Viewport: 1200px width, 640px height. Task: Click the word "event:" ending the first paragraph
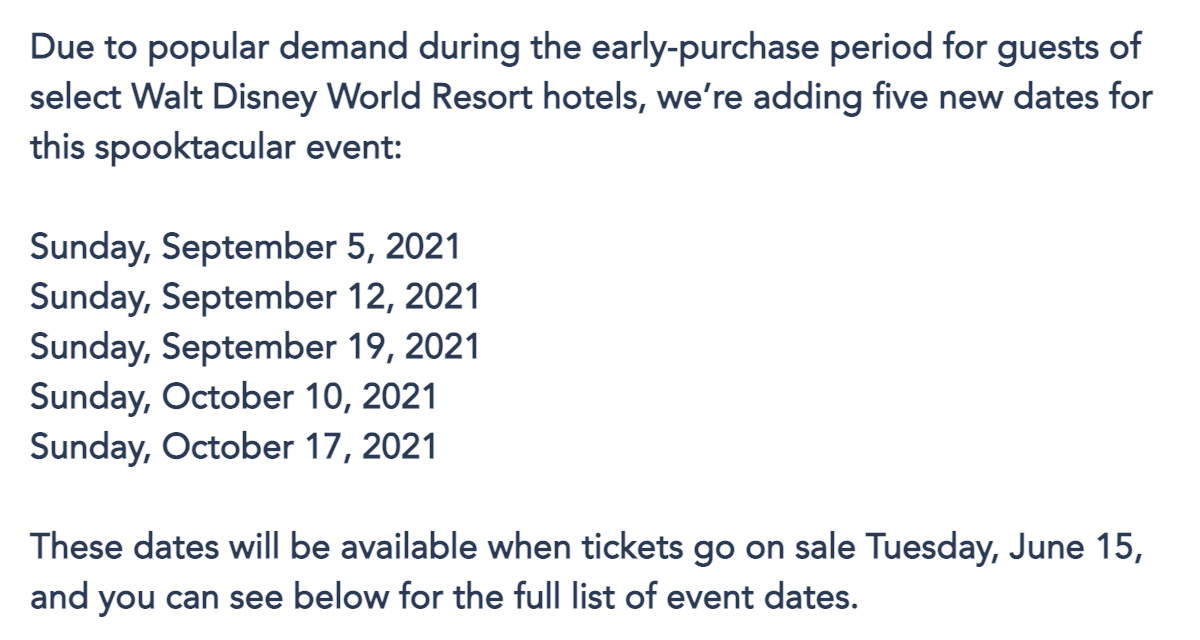click(344, 149)
